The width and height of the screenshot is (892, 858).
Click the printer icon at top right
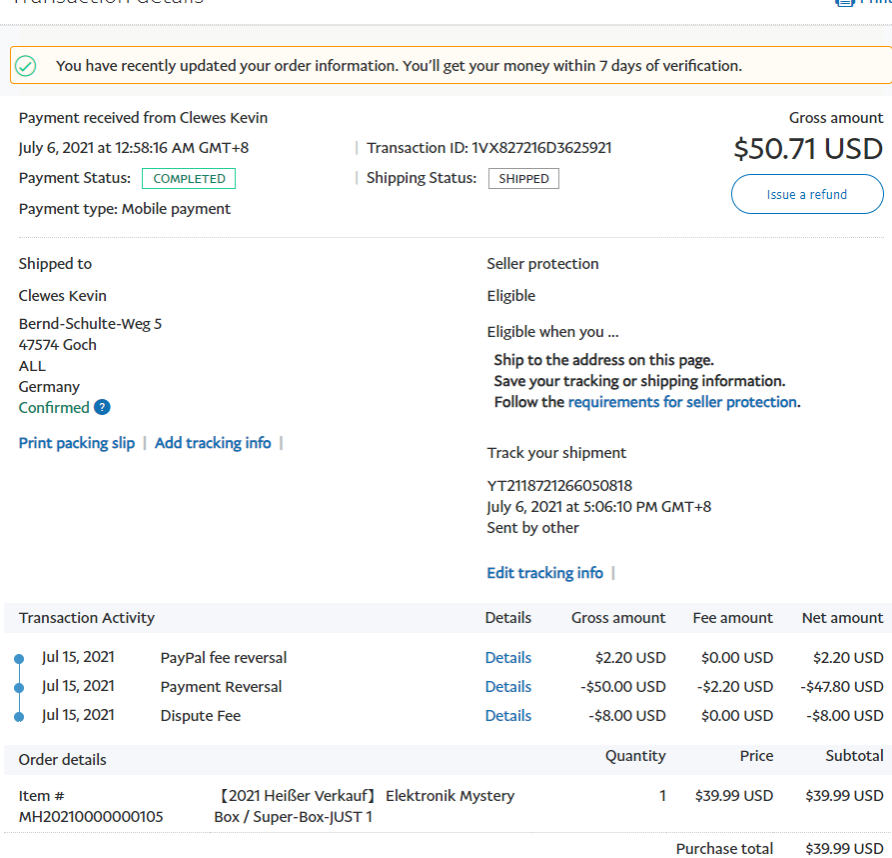coord(845,3)
